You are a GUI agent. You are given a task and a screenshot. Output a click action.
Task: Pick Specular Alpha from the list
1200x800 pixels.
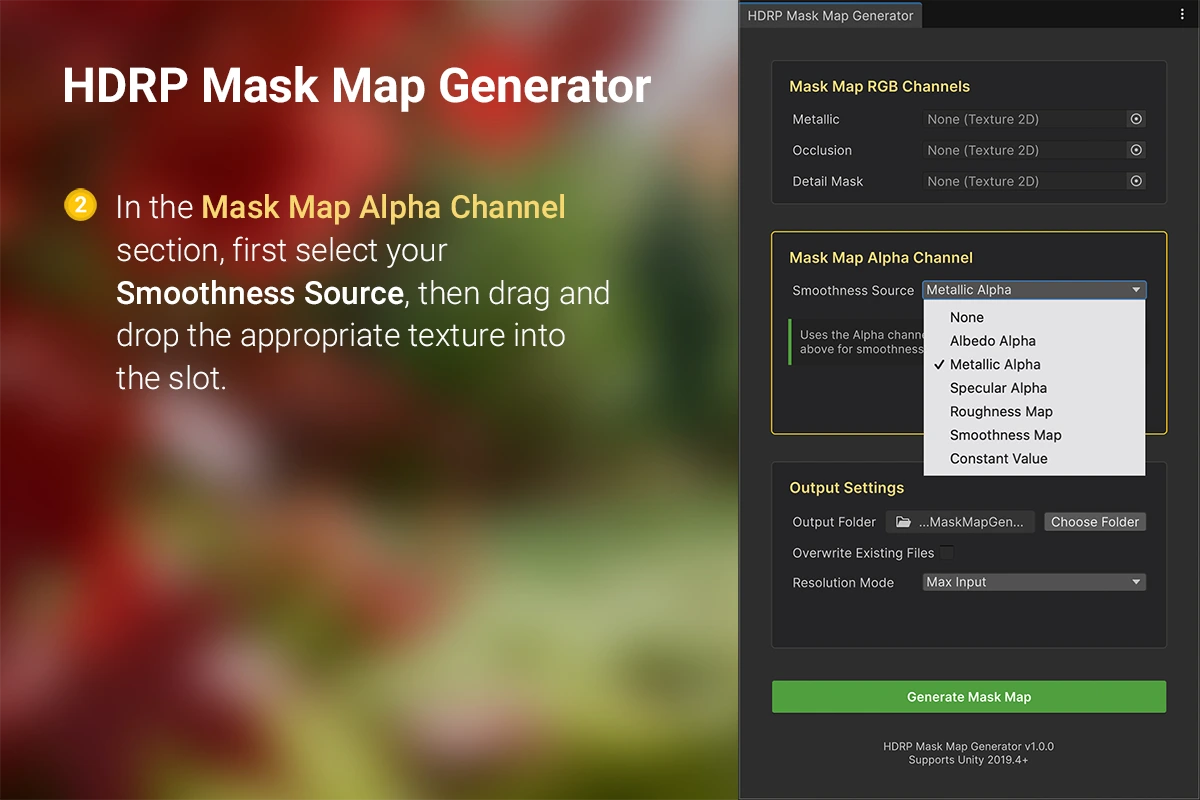coord(998,388)
